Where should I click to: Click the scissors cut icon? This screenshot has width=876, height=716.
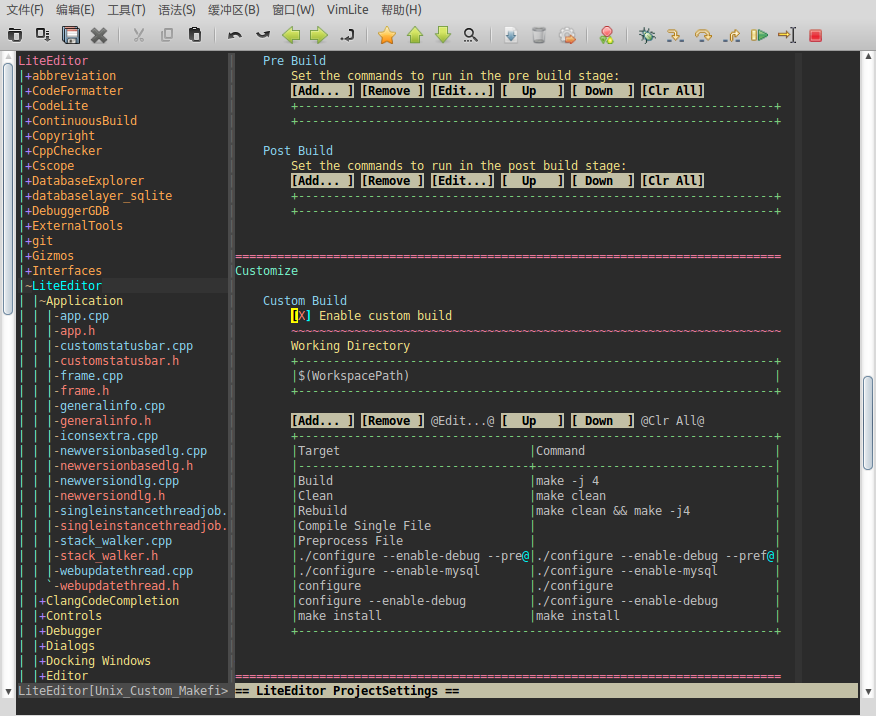[139, 35]
